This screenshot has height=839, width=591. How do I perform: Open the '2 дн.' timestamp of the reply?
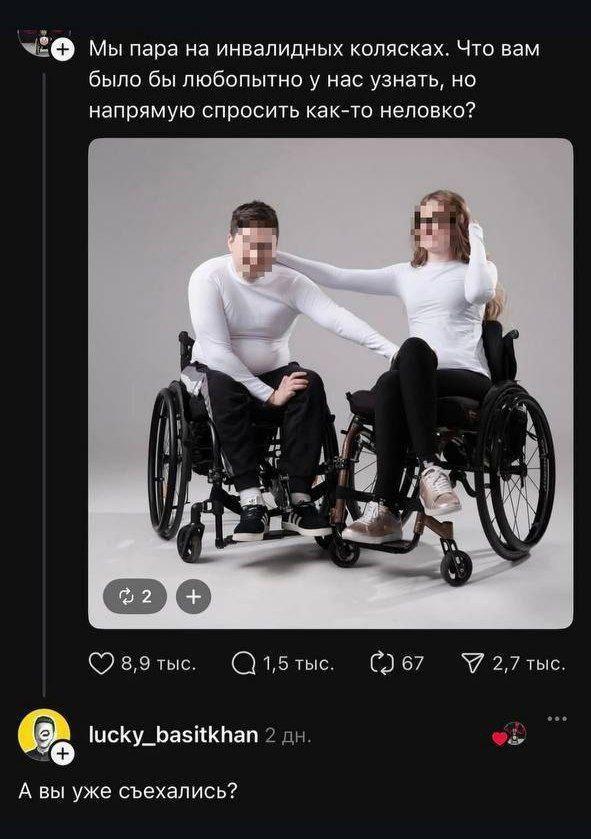coord(288,736)
